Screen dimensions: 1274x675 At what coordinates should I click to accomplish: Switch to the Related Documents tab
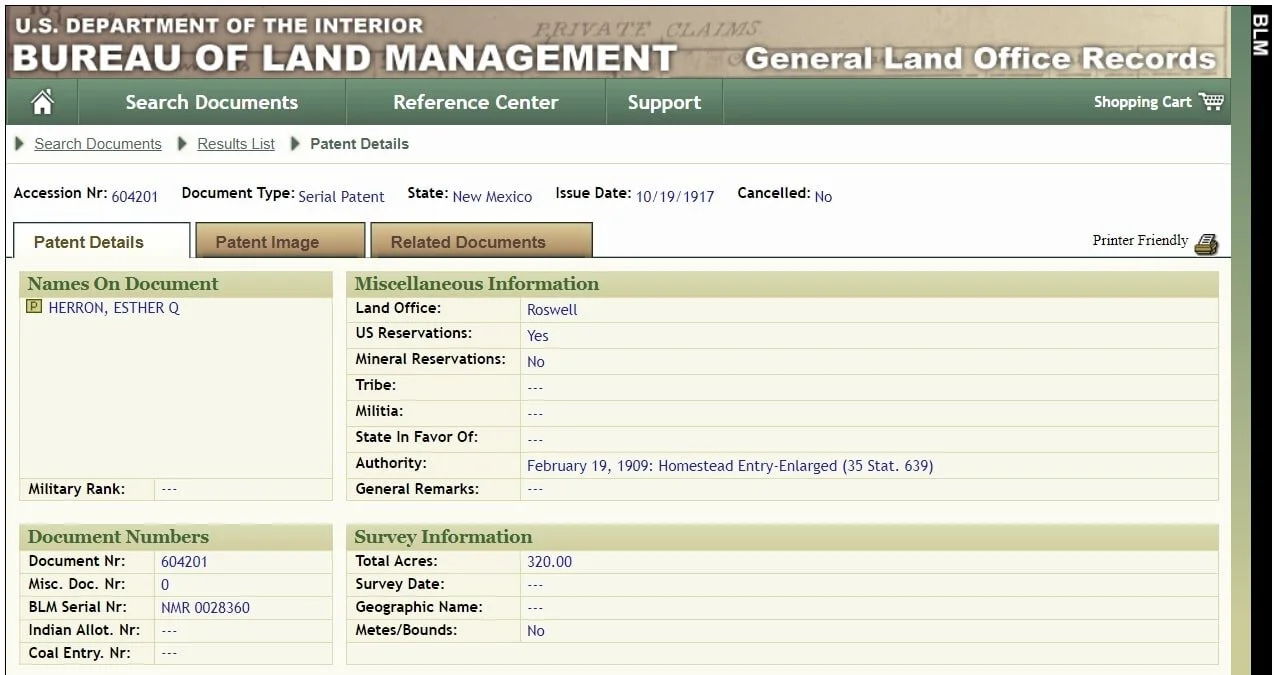[x=468, y=241]
